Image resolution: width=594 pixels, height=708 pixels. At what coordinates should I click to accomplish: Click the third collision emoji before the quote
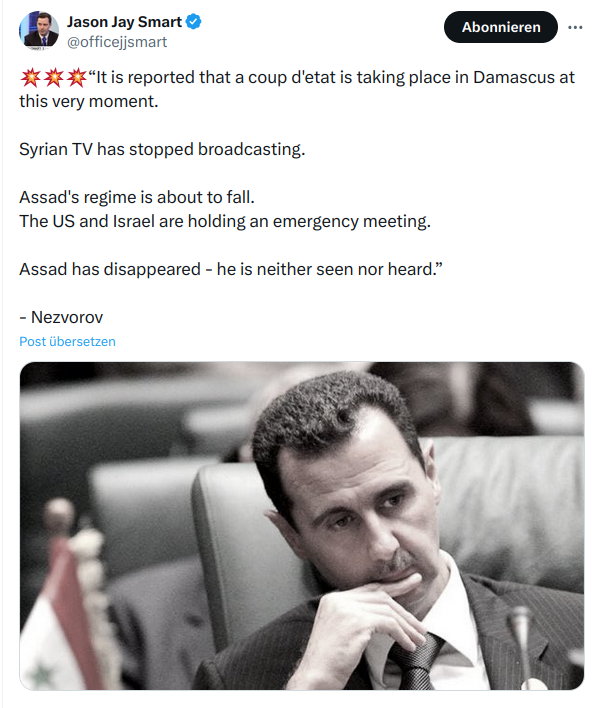76,78
